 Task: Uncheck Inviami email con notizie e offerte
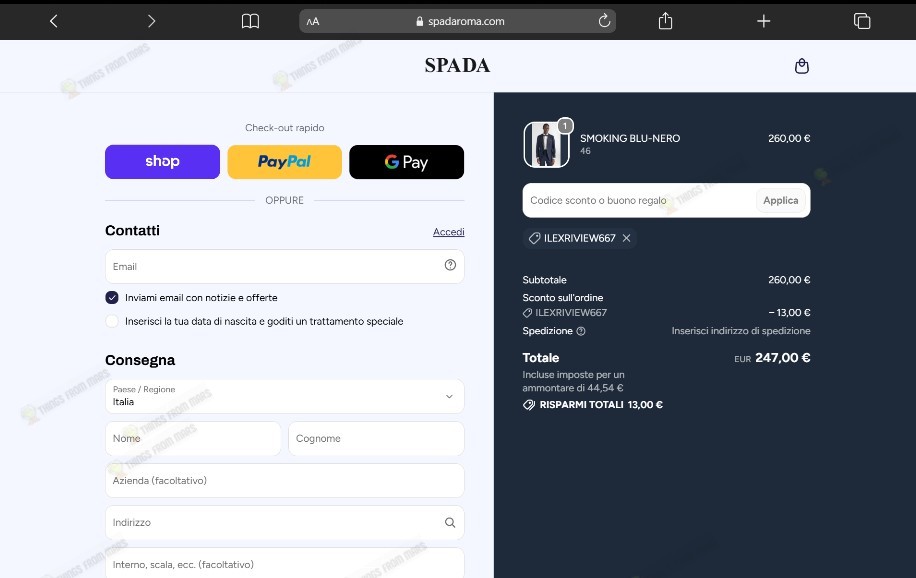click(x=112, y=297)
